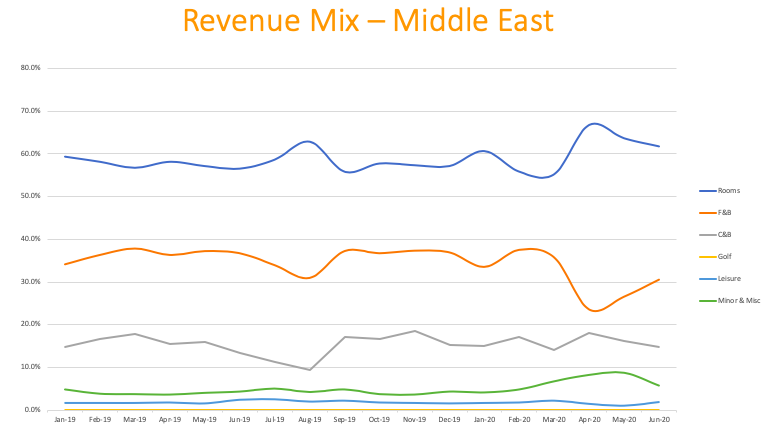
Task: Click the Apr-20 x-axis label
Action: pyautogui.click(x=590, y=420)
